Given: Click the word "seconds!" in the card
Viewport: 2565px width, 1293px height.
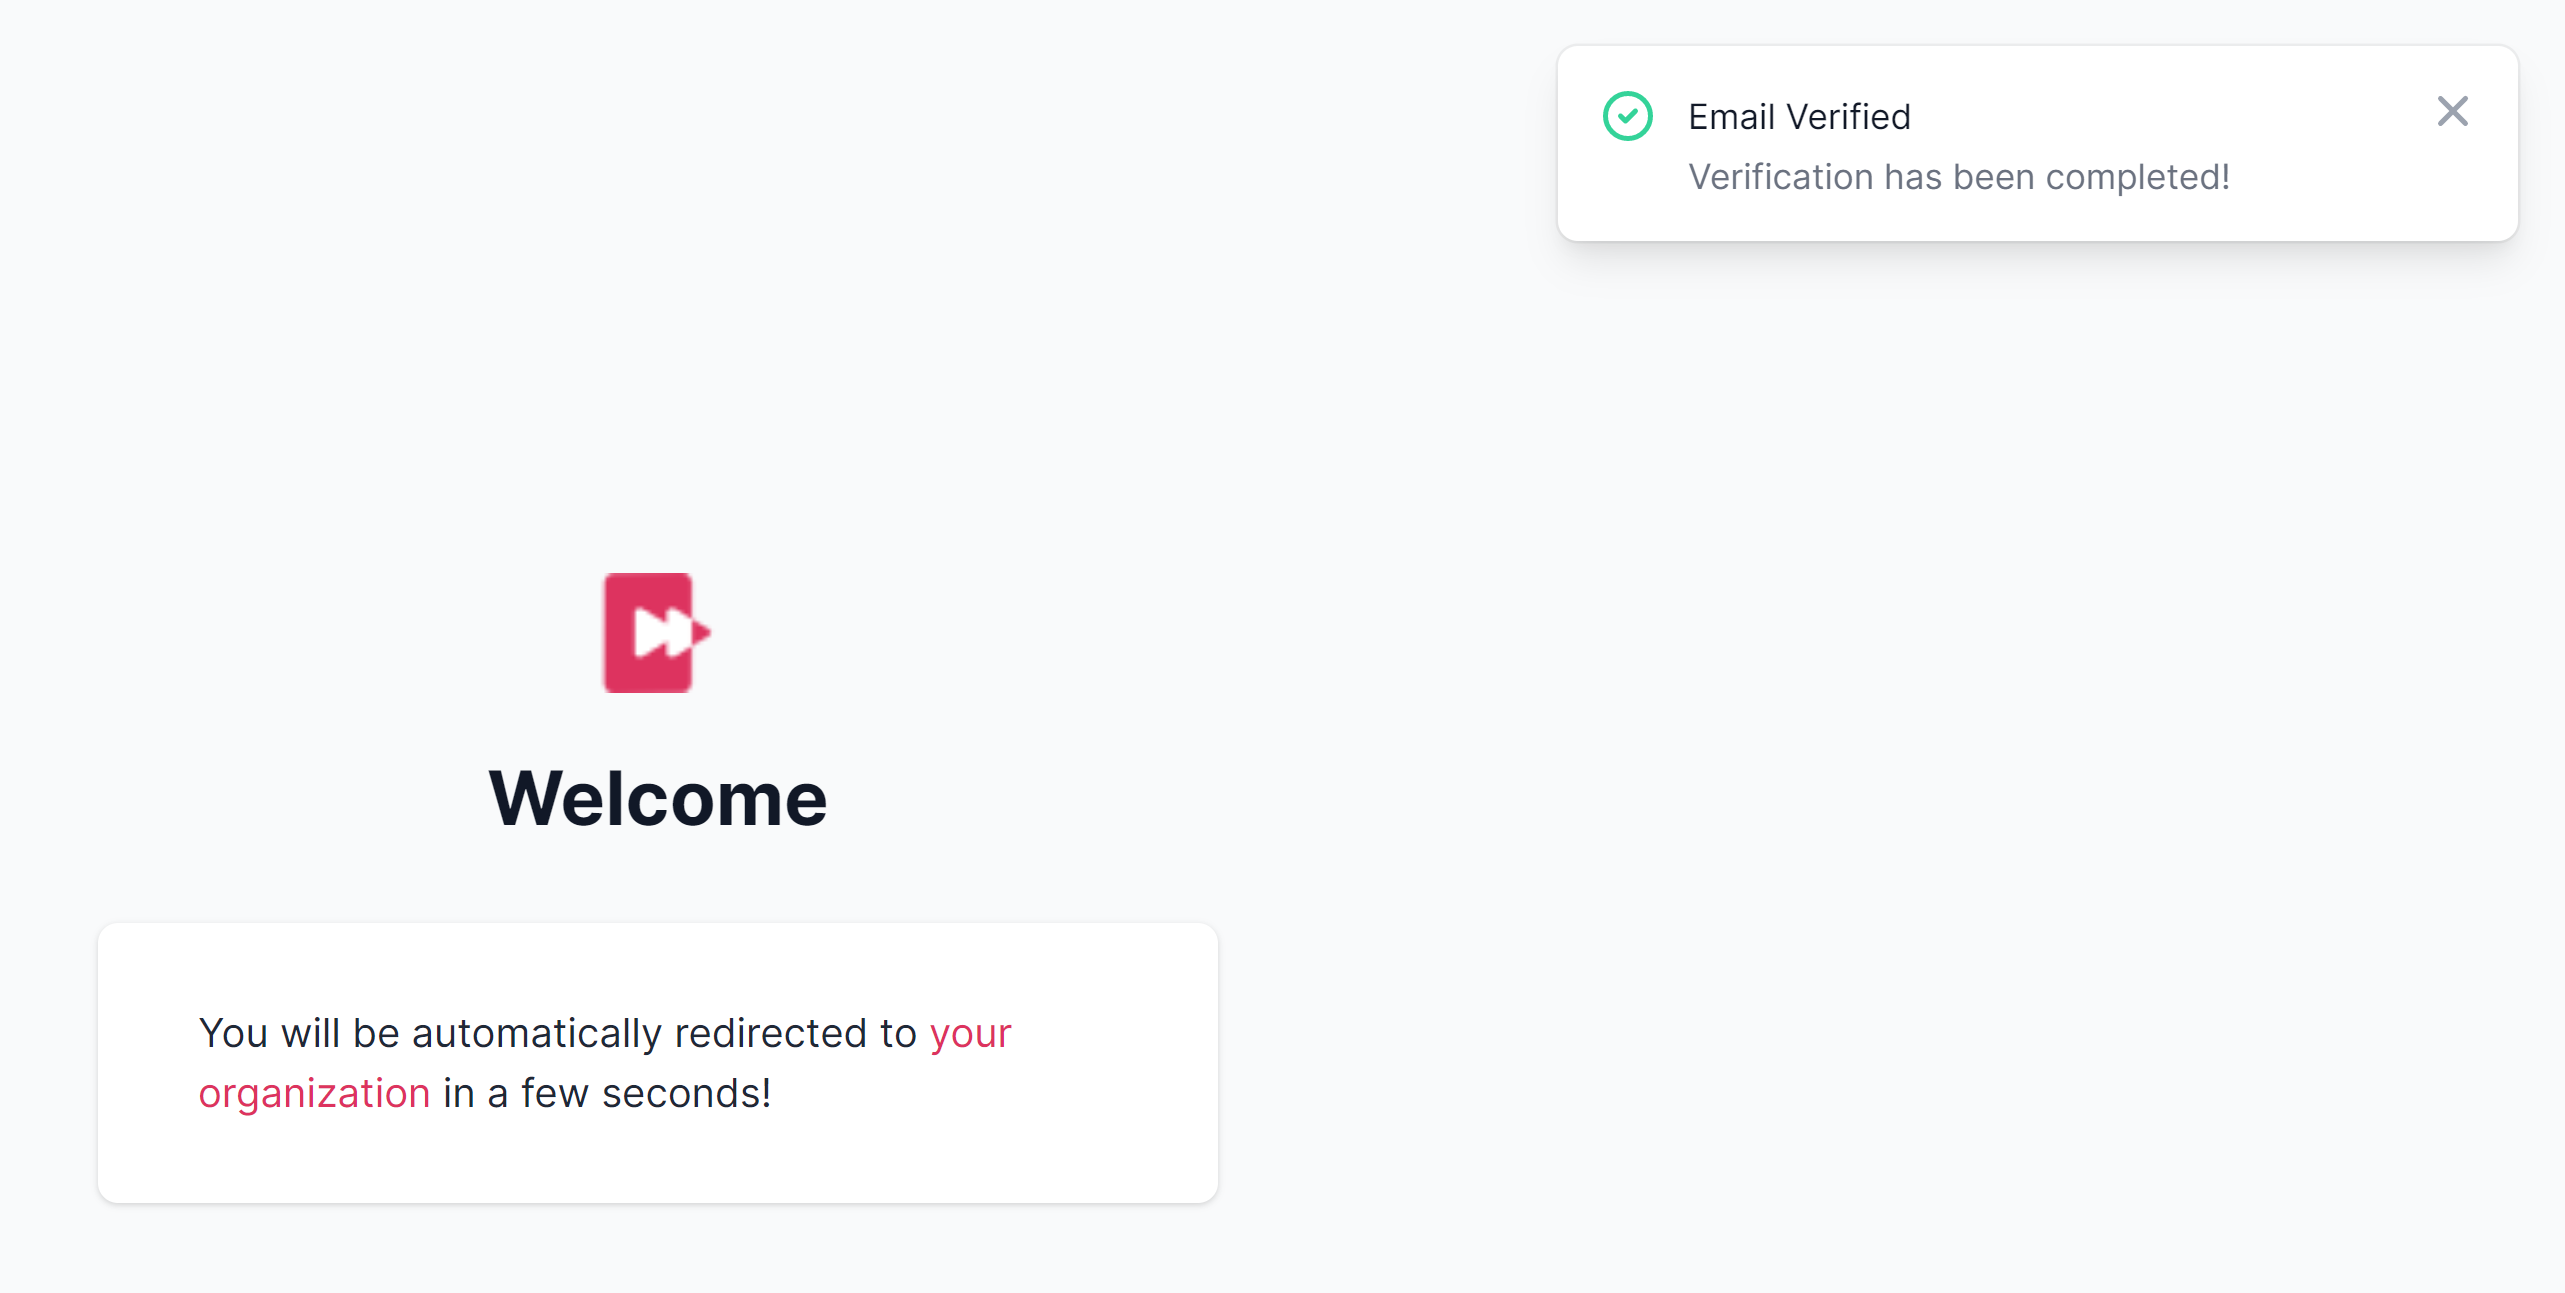Looking at the screenshot, I should pyautogui.click(x=686, y=1094).
